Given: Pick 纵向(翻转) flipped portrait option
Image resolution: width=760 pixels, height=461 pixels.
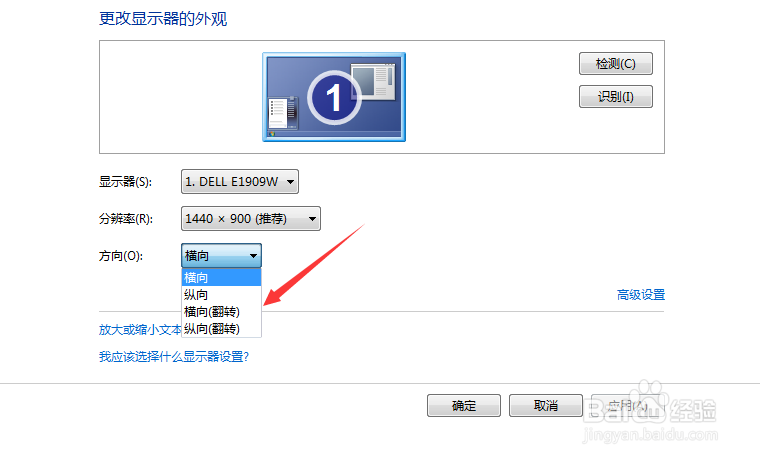Looking at the screenshot, I should (222, 329).
